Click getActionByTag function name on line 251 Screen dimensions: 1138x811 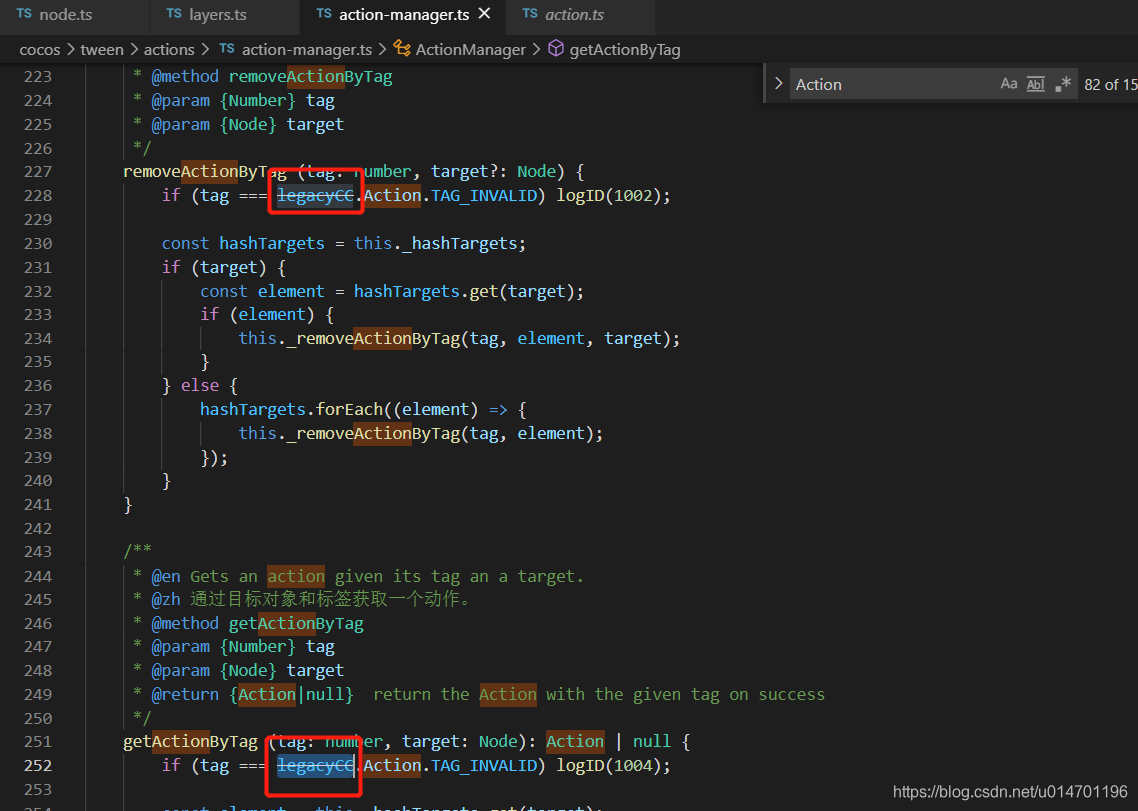tap(190, 742)
